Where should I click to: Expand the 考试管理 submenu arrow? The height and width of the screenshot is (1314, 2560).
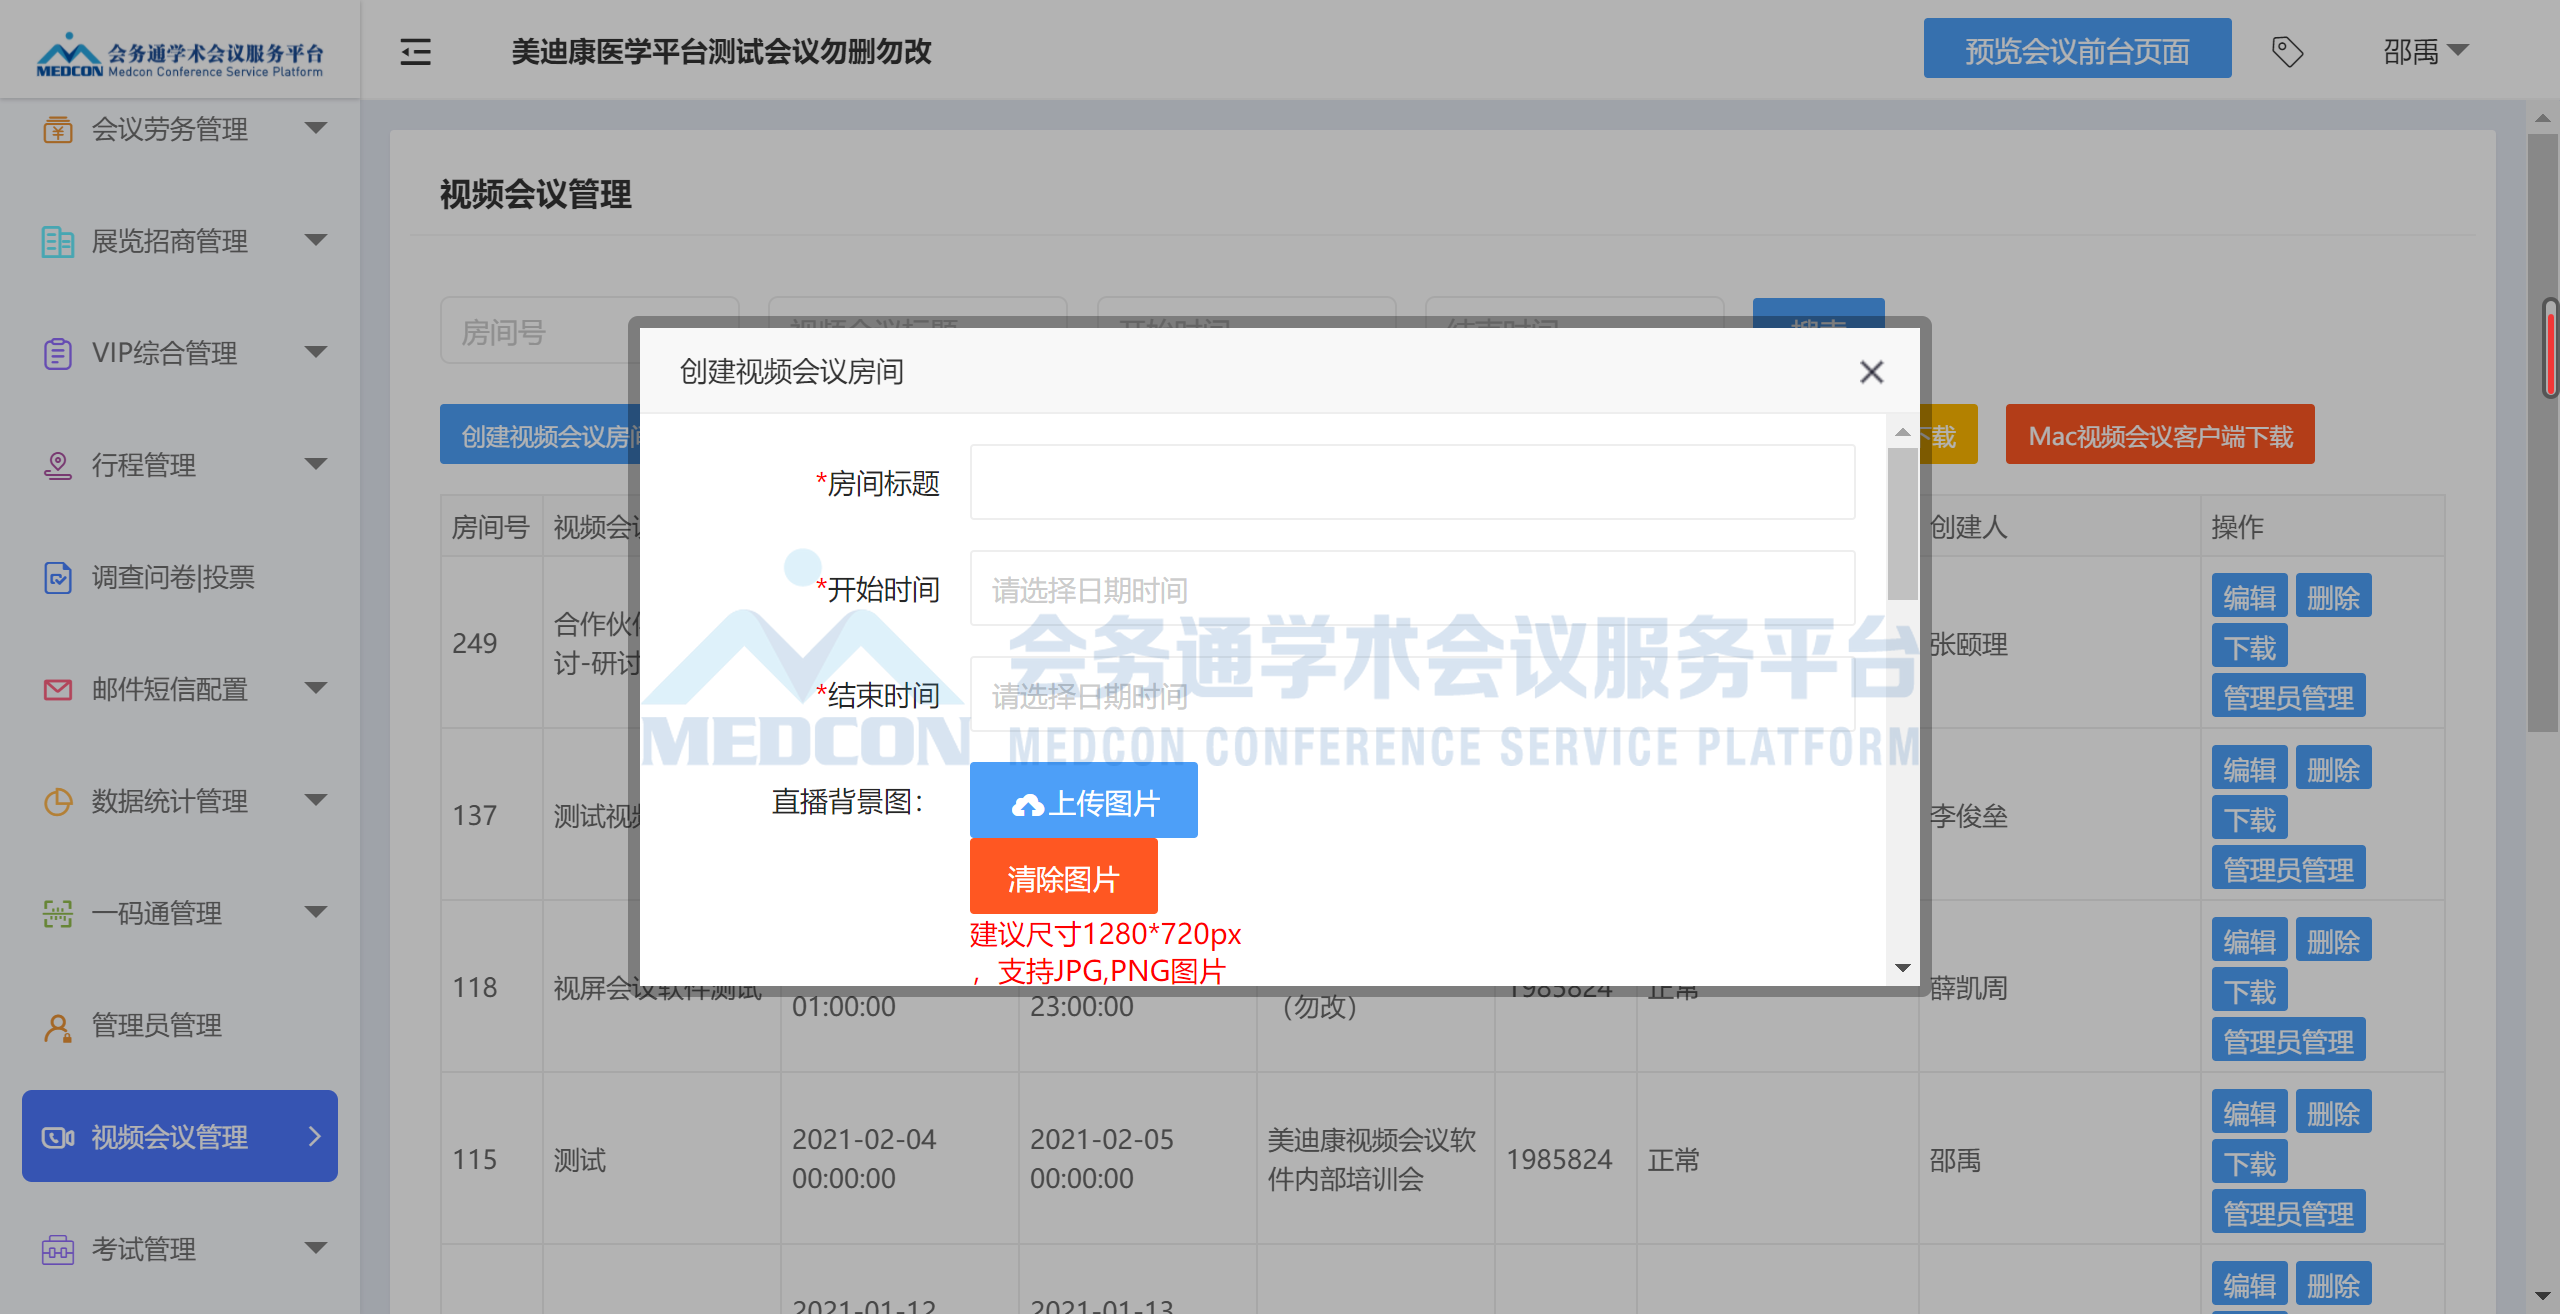(x=316, y=1248)
